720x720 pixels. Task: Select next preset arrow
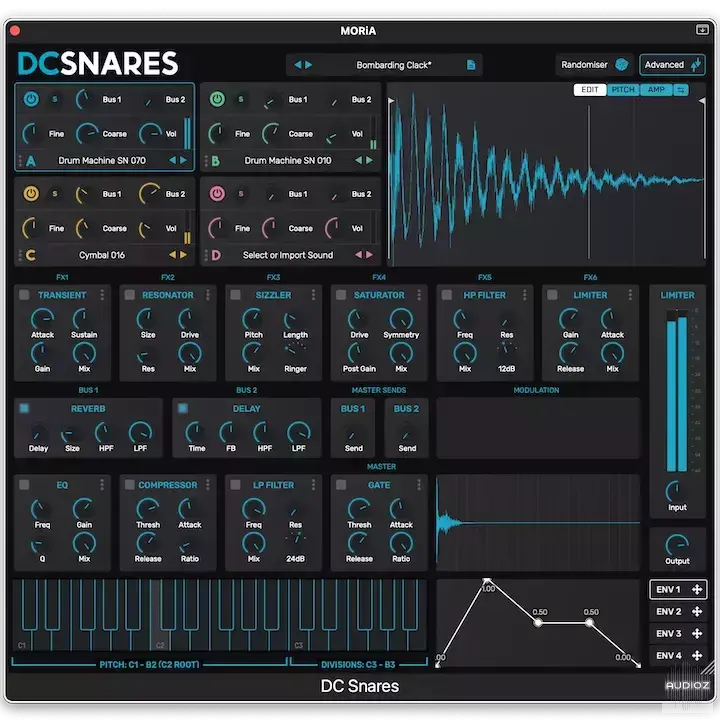tap(309, 65)
